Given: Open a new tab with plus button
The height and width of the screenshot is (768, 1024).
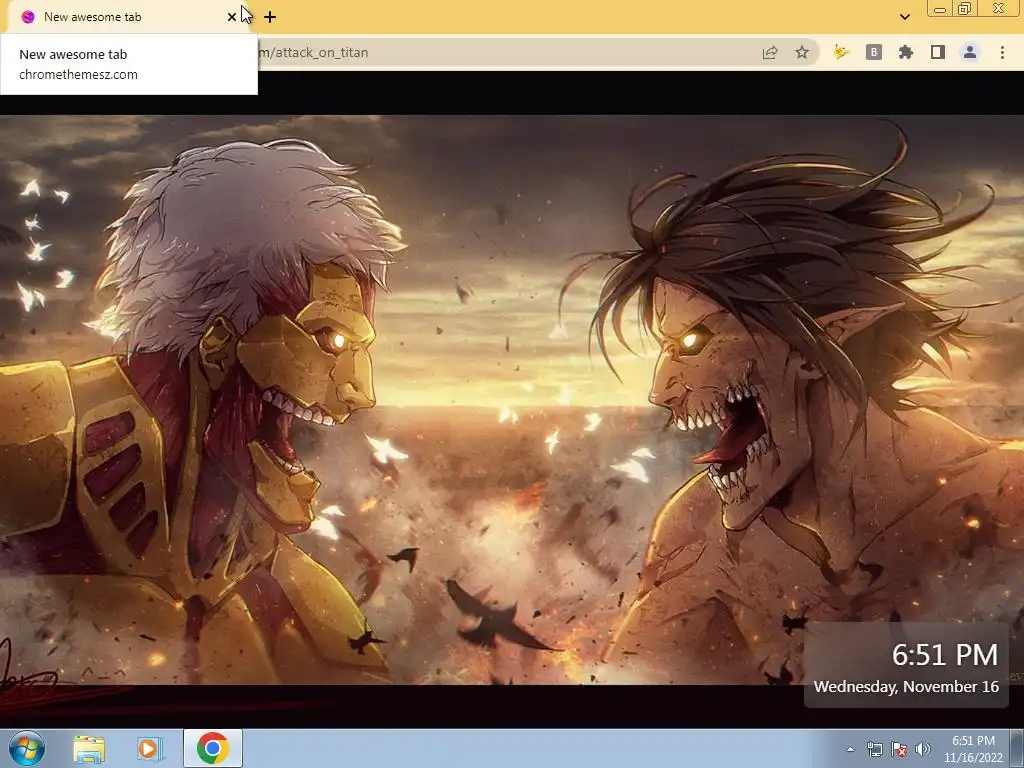Looking at the screenshot, I should tap(270, 17).
